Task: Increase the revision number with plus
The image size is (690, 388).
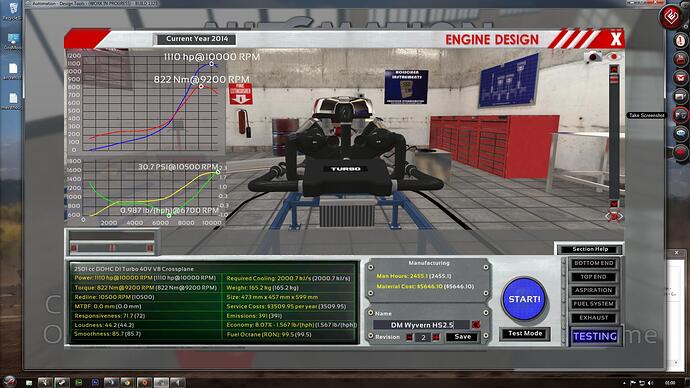Action: [x=436, y=337]
